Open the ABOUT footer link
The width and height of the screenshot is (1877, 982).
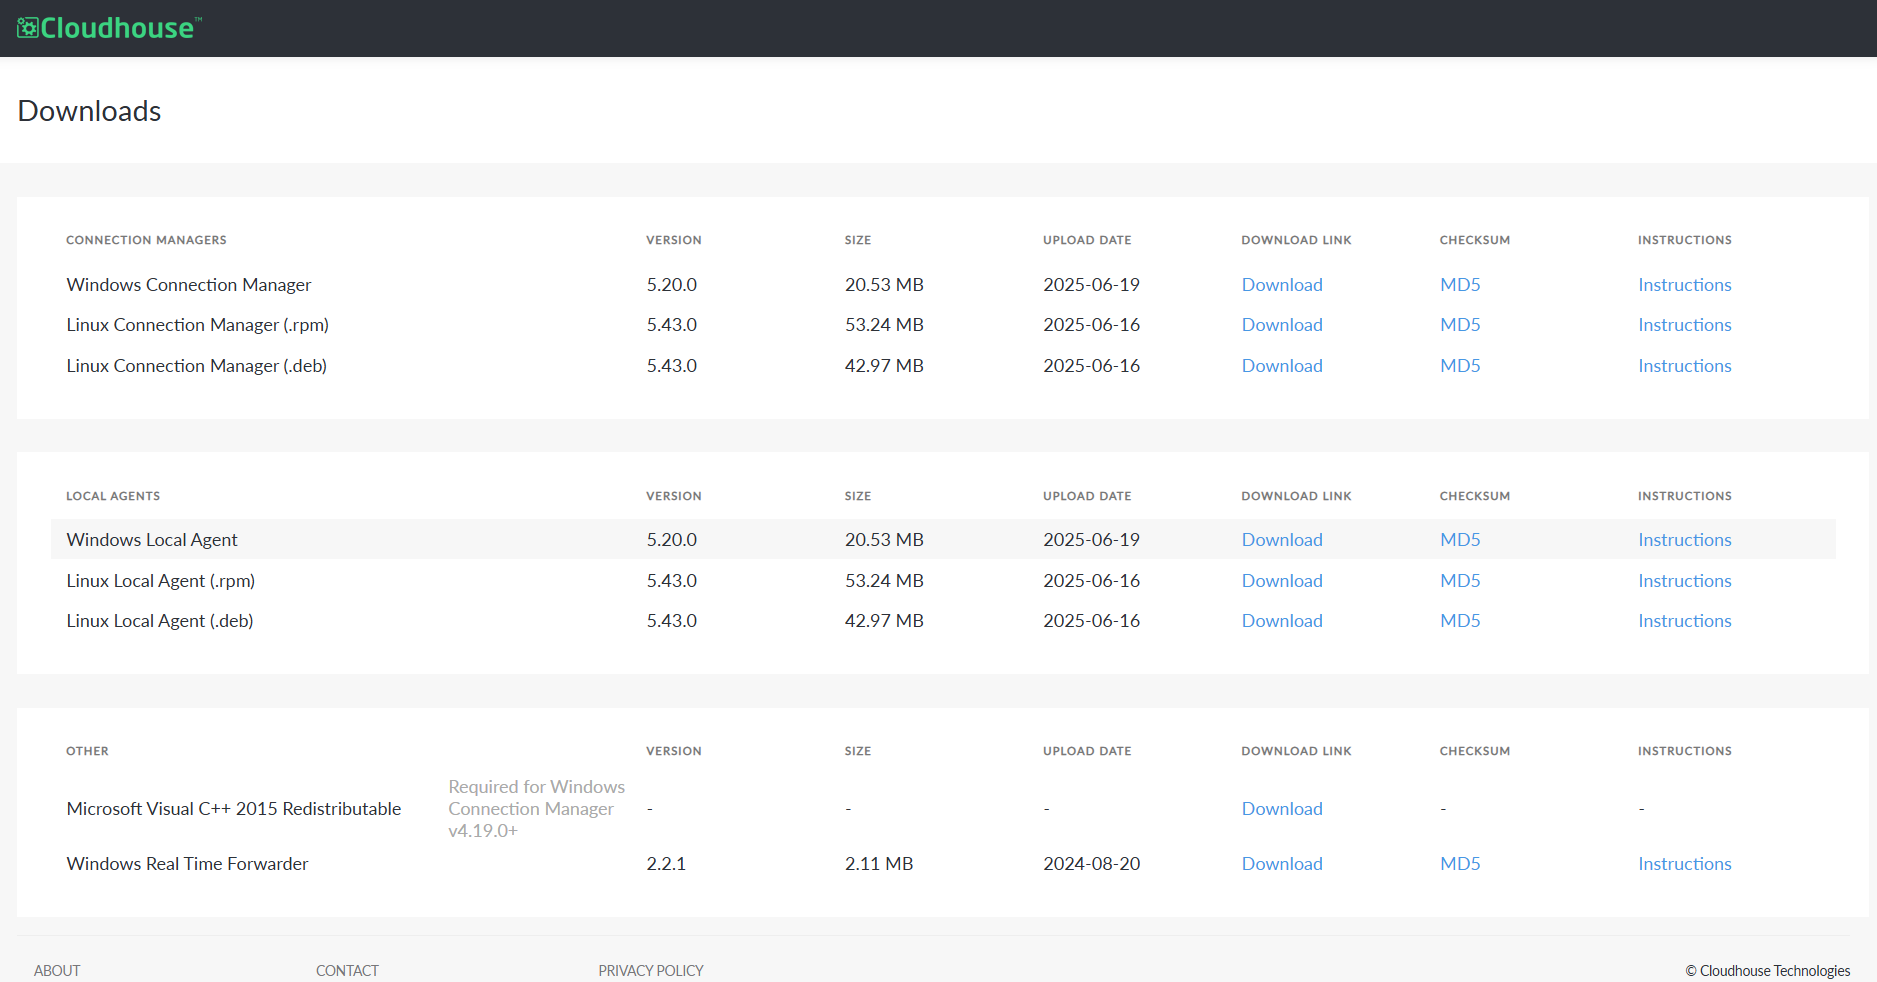57,971
